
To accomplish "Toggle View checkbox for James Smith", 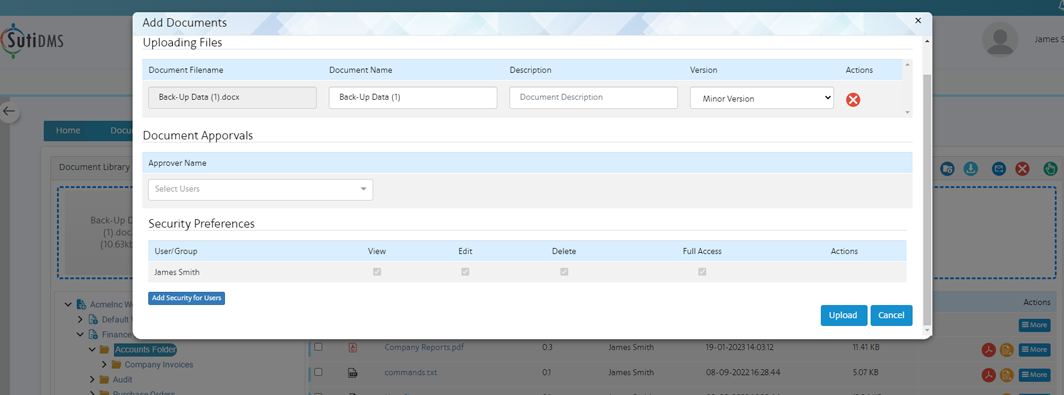I will [x=377, y=271].
